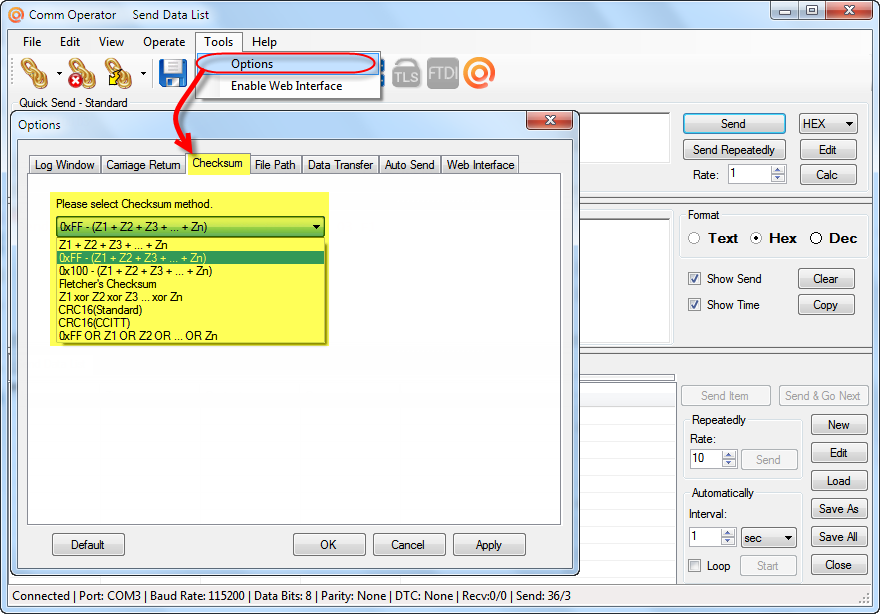Open the File menu

point(32,42)
